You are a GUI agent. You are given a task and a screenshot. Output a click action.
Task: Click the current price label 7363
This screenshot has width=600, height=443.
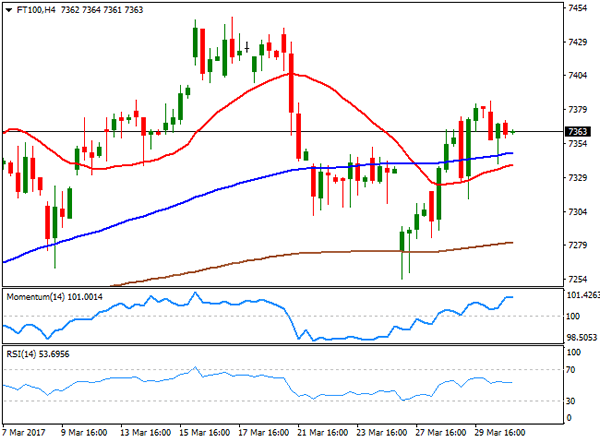pyautogui.click(x=577, y=132)
